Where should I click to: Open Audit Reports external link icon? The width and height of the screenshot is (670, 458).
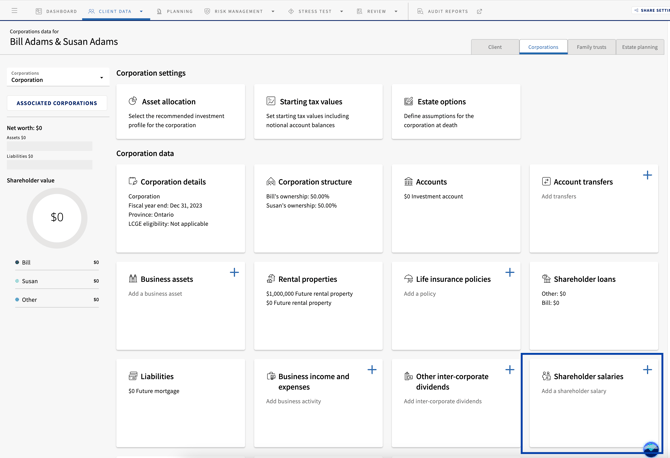(x=479, y=11)
